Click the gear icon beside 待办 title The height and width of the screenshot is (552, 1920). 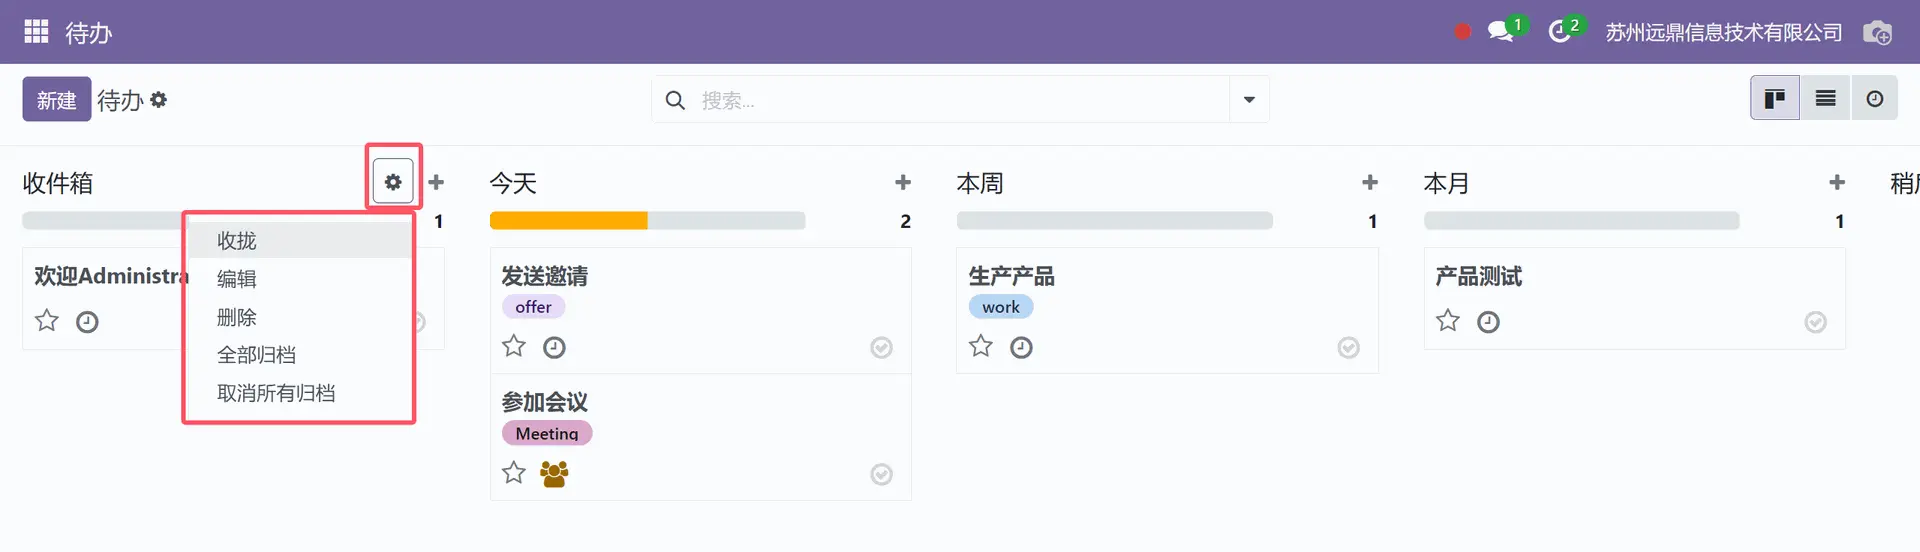coord(159,100)
